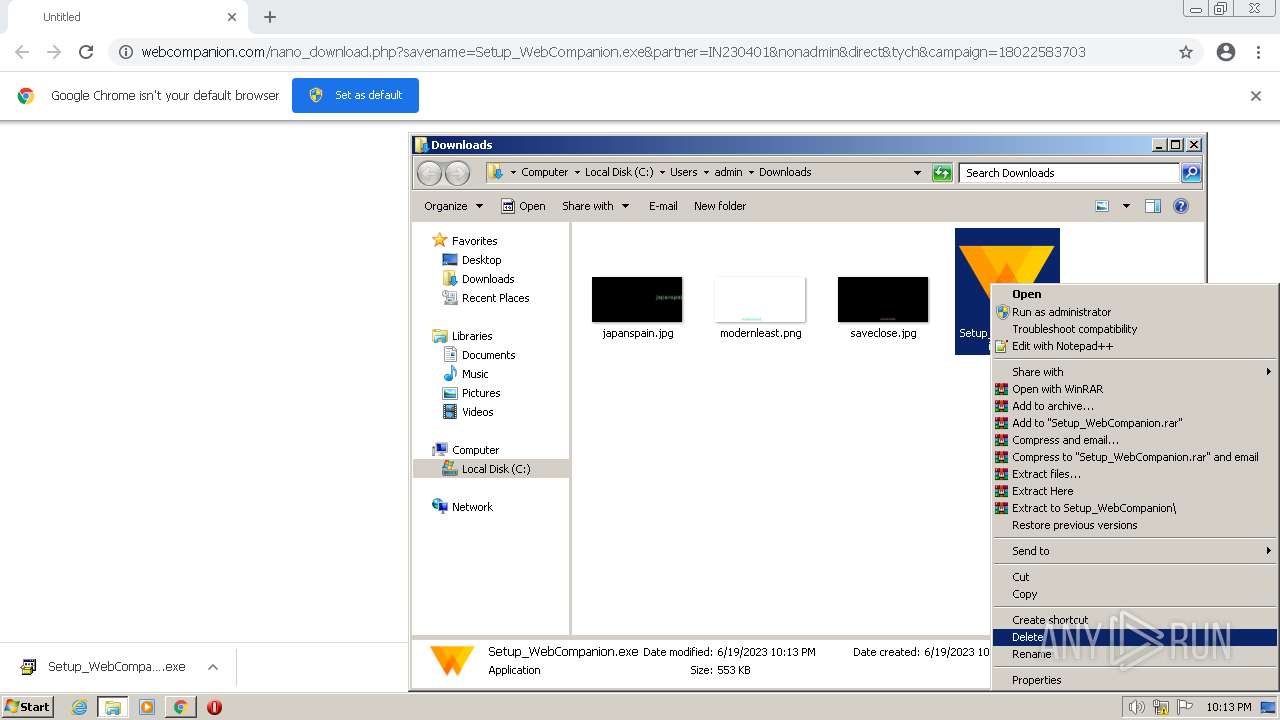Choose Properties in context menu
1280x720 pixels.
pos(1135,680)
